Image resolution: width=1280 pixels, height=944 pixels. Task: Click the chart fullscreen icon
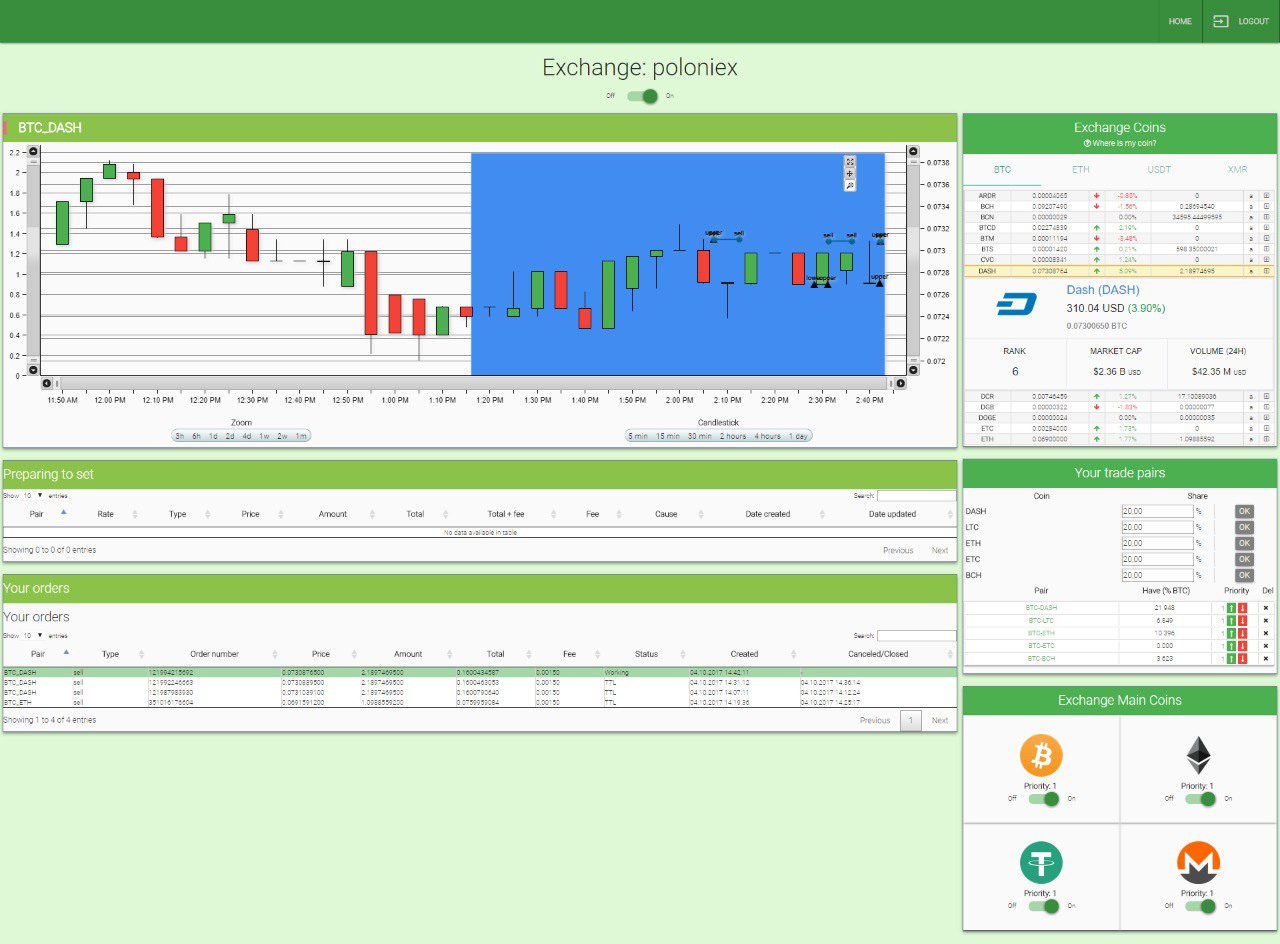(850, 162)
